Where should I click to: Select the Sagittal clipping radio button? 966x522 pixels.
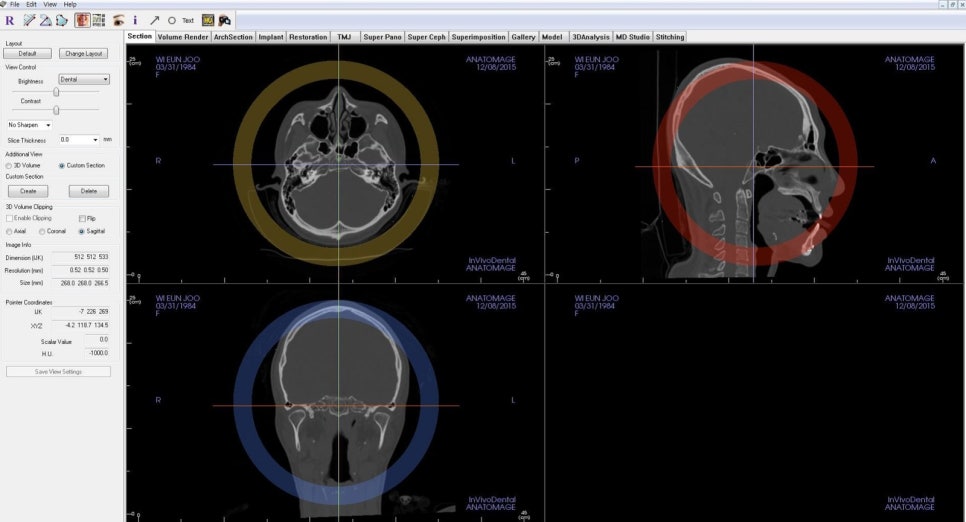click(x=81, y=231)
